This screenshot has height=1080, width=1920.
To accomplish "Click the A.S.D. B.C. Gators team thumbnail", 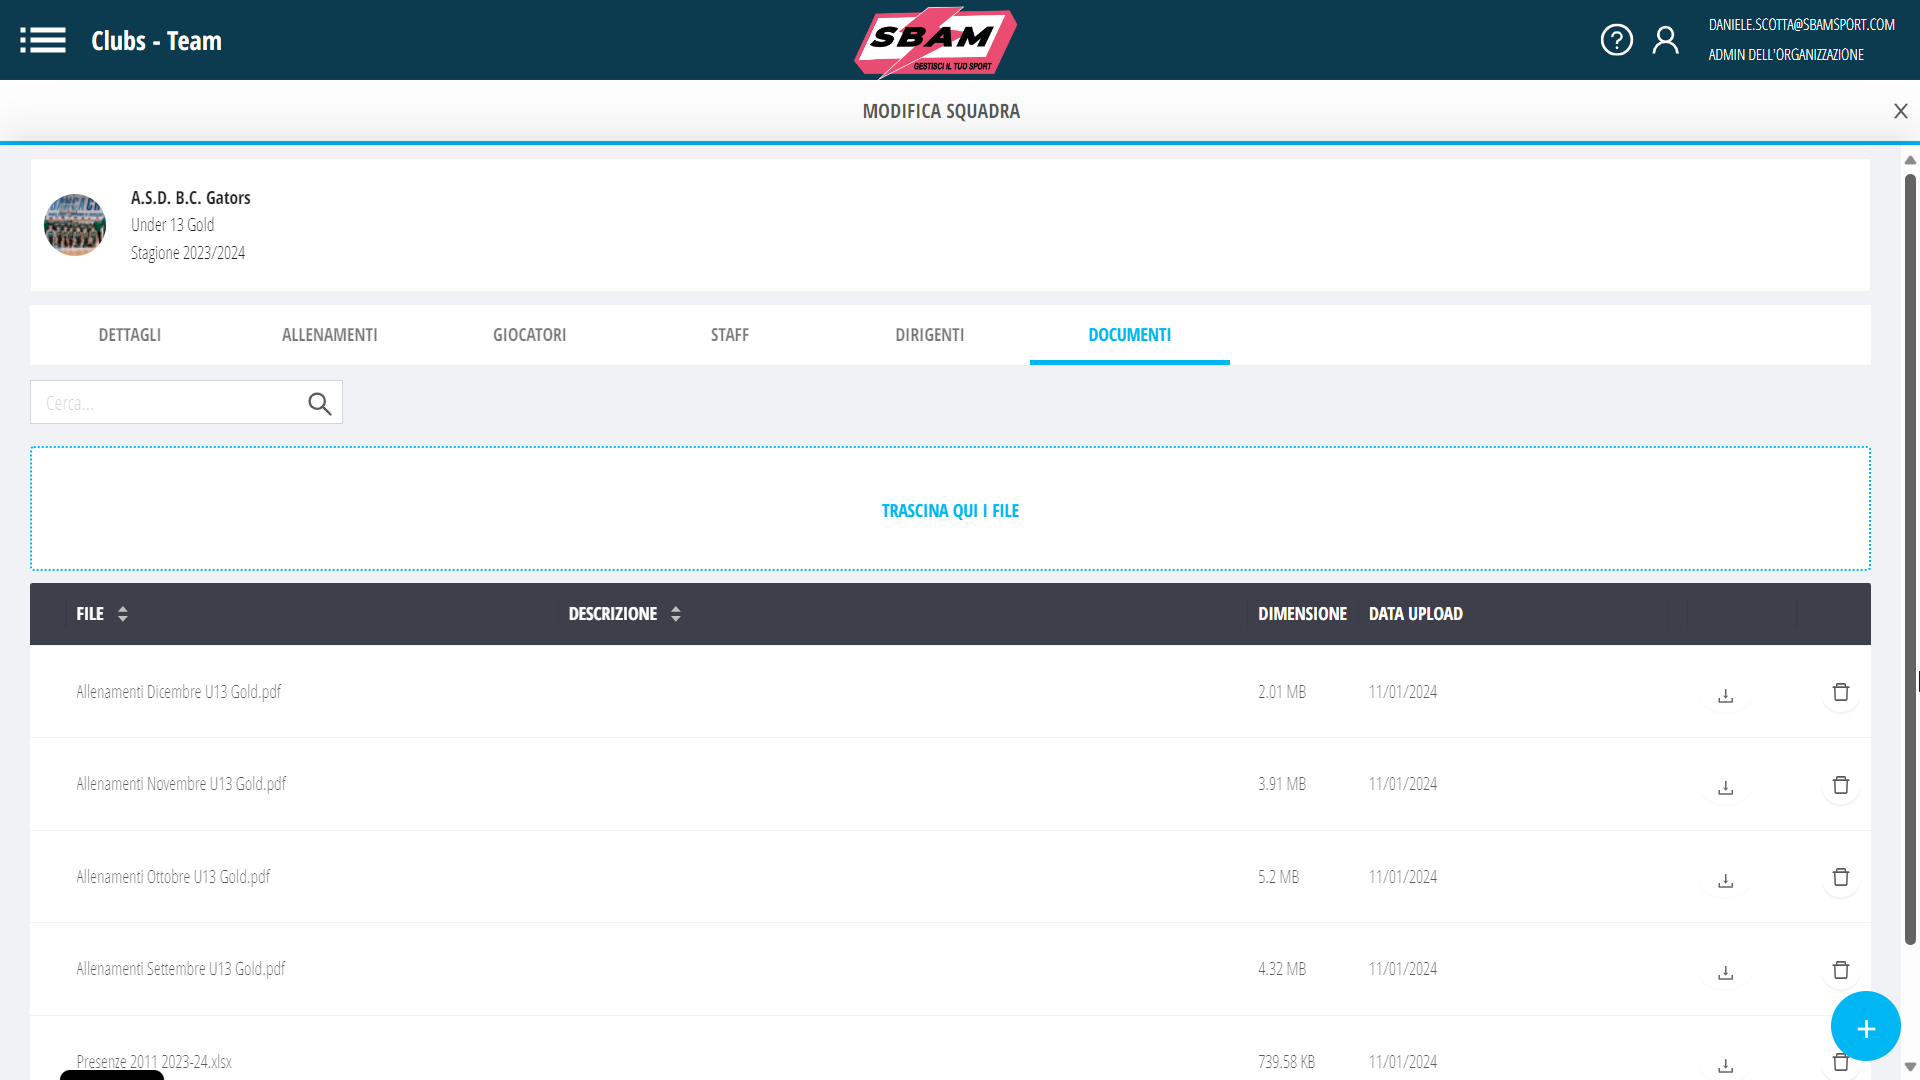I will [x=75, y=225].
